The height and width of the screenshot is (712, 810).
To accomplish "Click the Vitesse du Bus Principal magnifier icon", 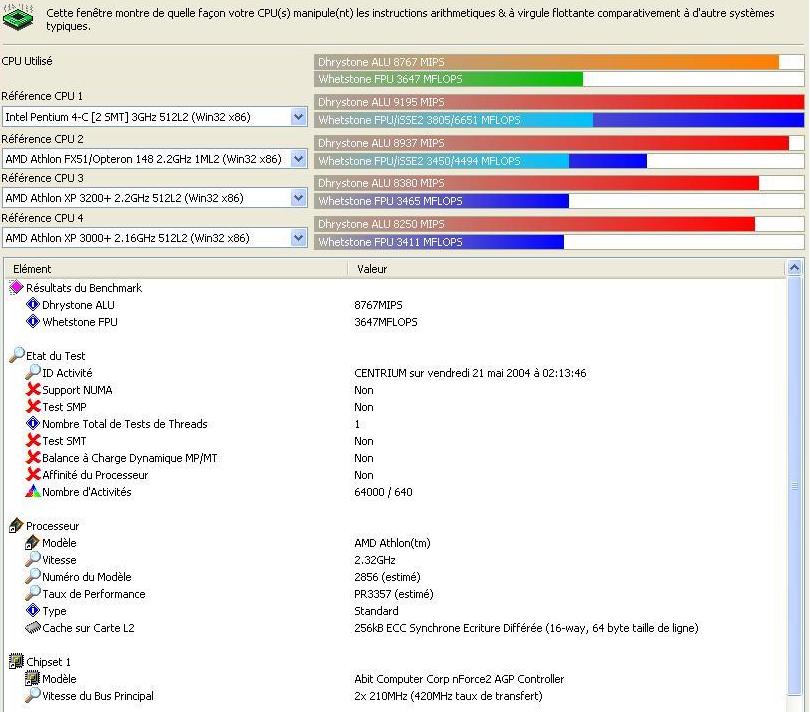I will 33,695.
